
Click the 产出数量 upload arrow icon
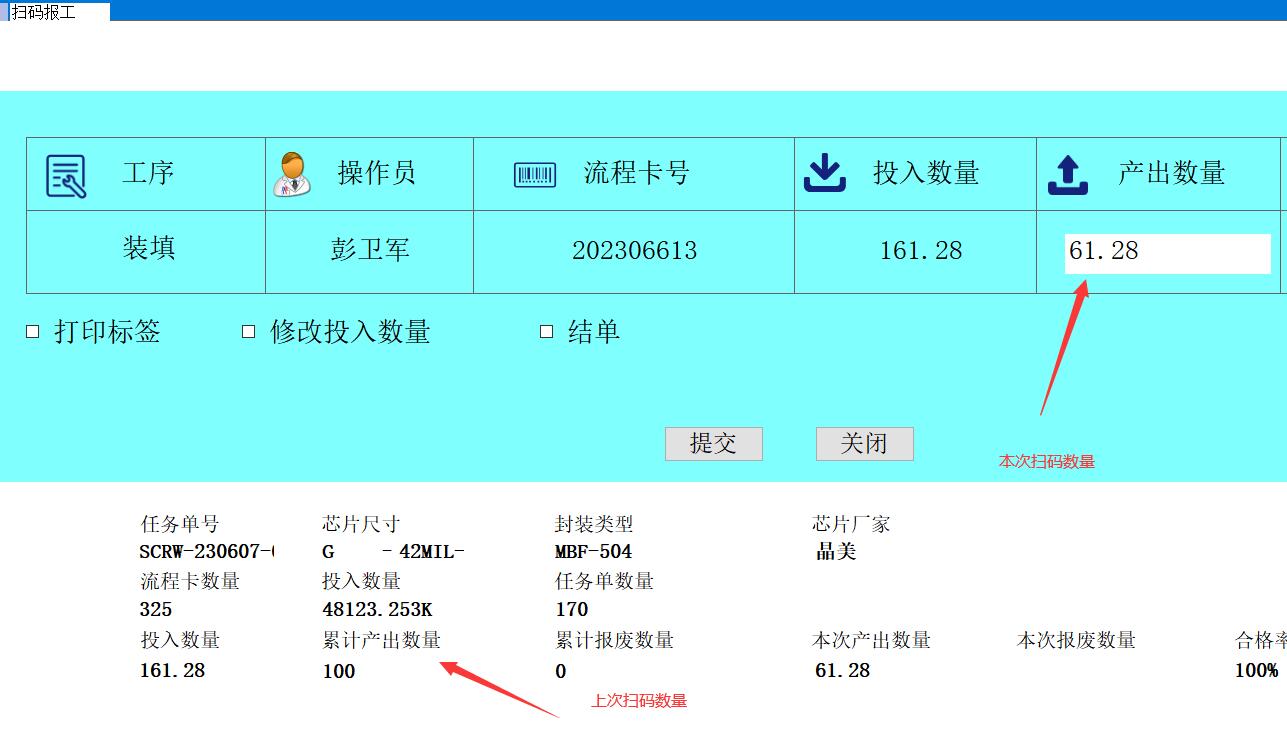pyautogui.click(x=1067, y=174)
